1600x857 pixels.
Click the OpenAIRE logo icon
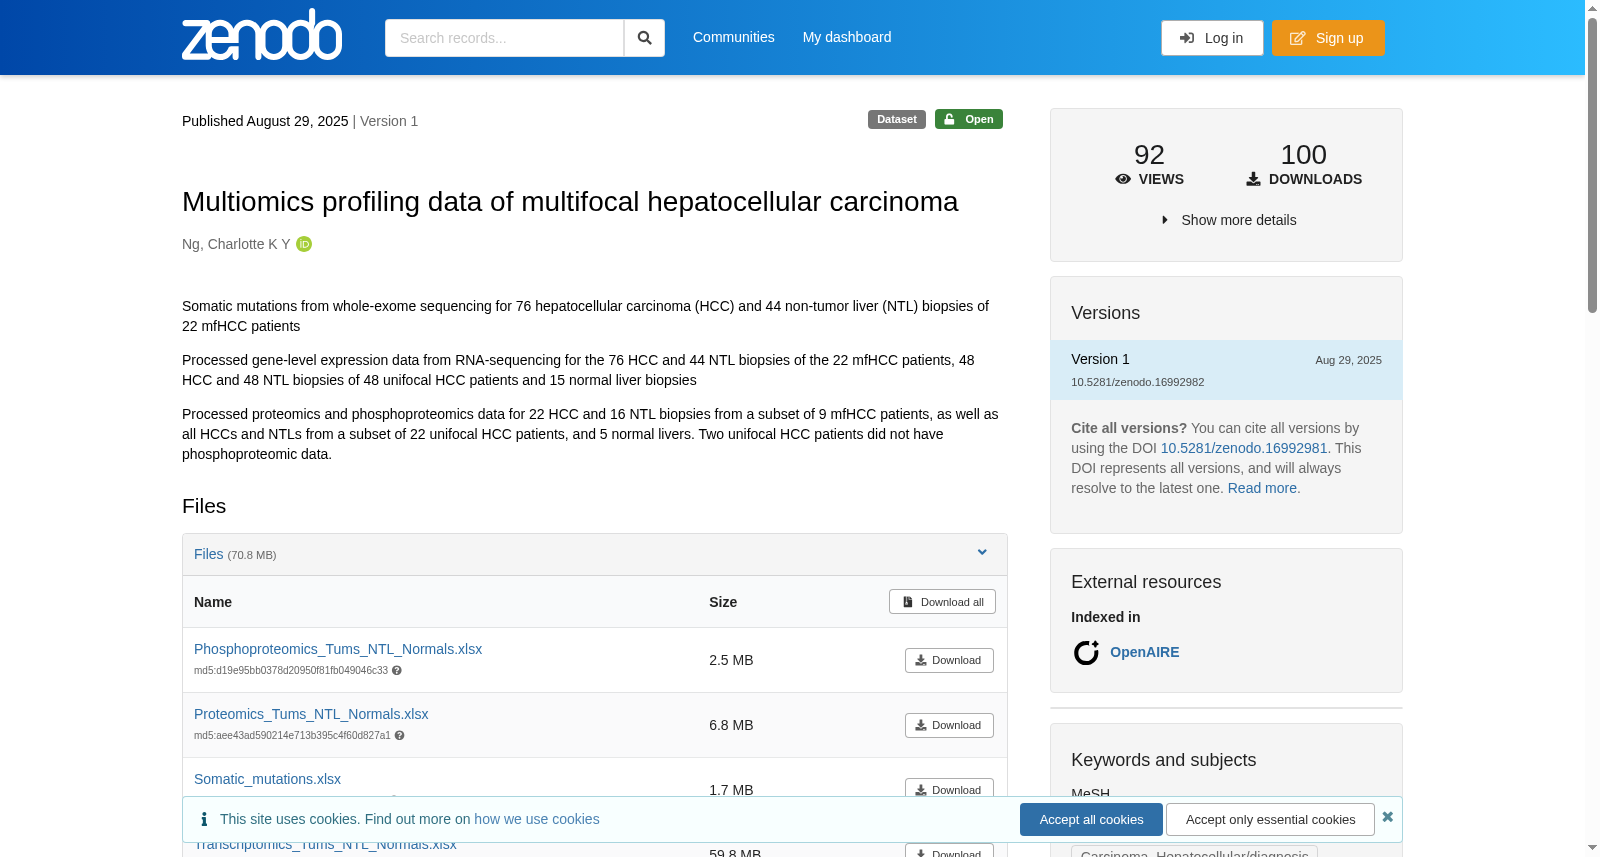1086,652
